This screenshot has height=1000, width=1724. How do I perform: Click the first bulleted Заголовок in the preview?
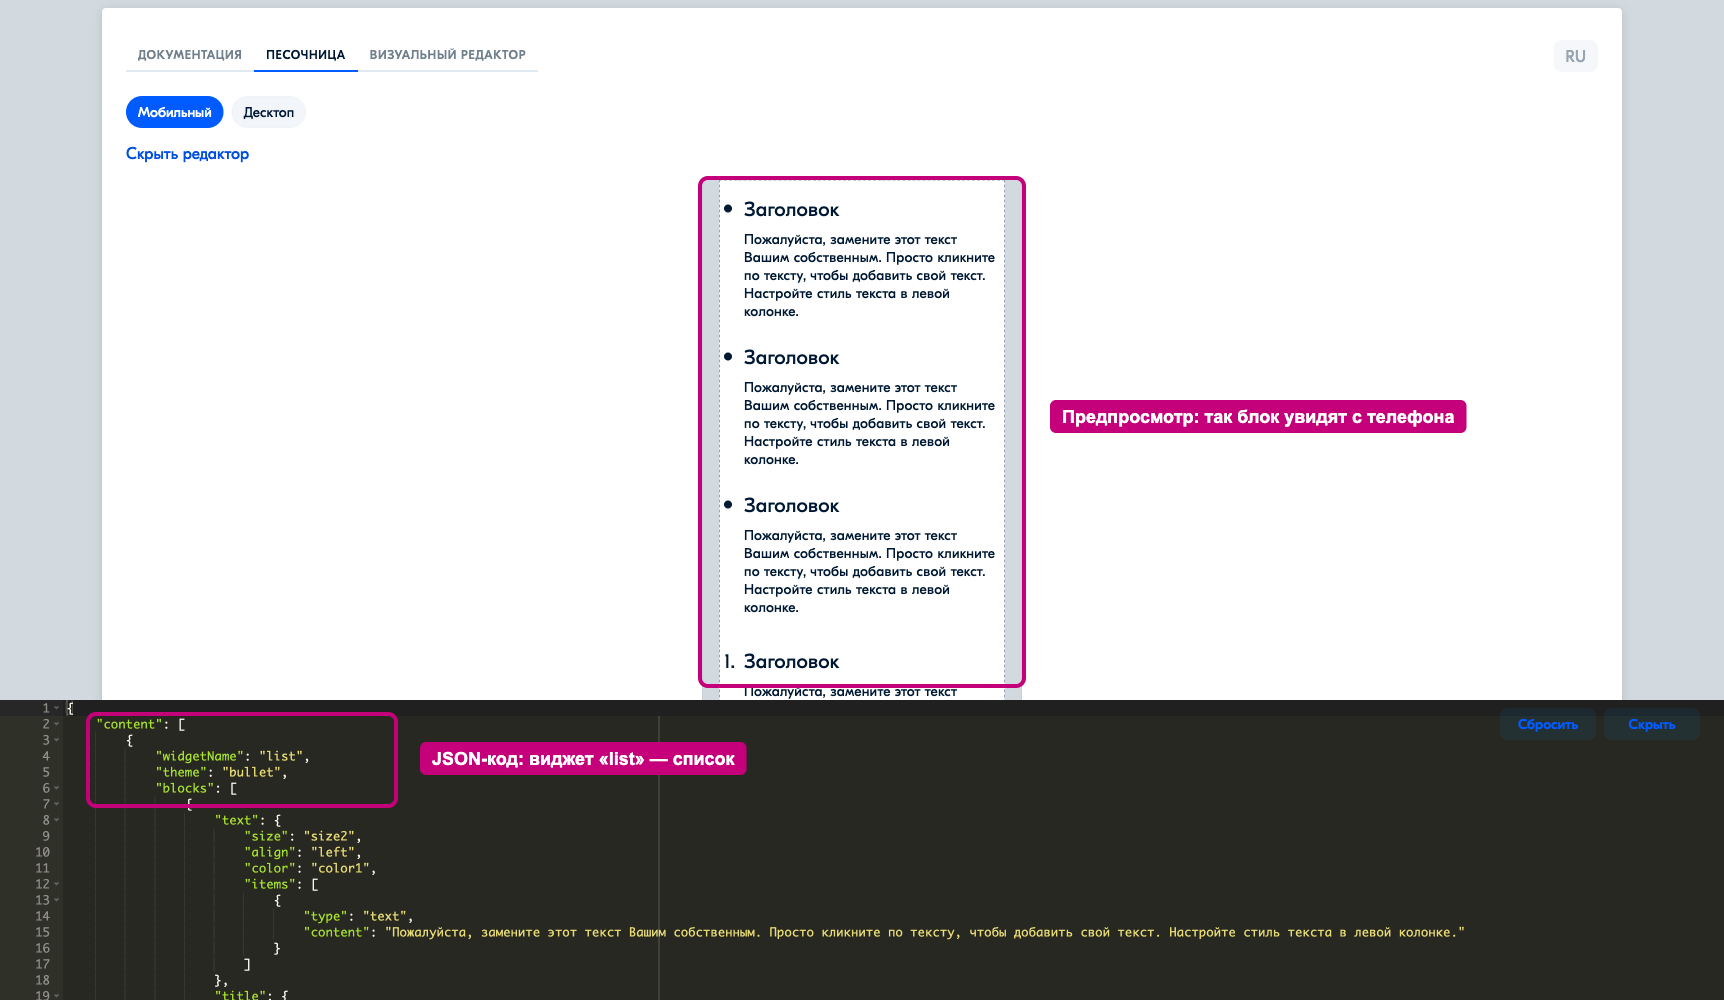[791, 210]
